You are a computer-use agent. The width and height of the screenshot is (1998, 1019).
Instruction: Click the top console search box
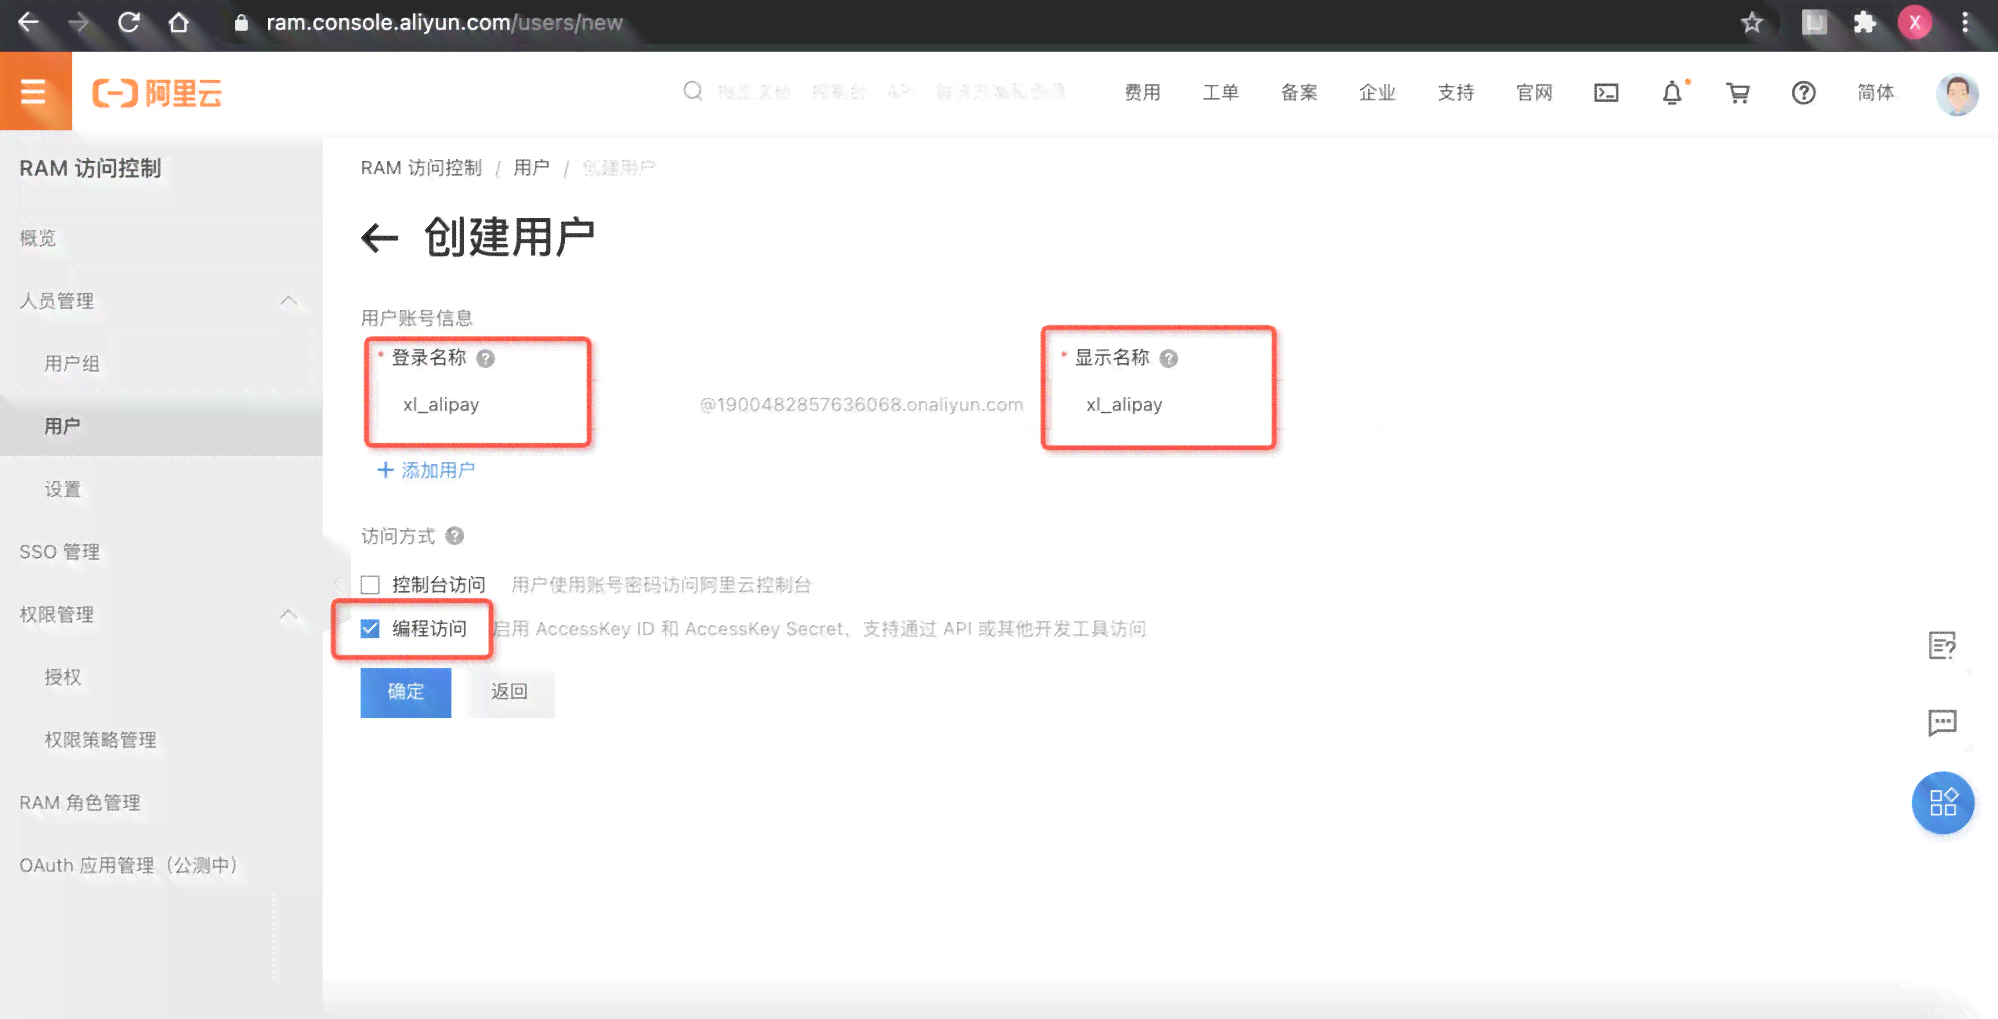(x=890, y=92)
